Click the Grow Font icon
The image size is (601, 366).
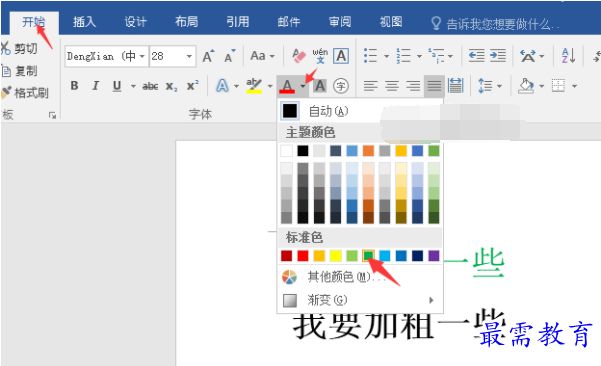pos(209,56)
